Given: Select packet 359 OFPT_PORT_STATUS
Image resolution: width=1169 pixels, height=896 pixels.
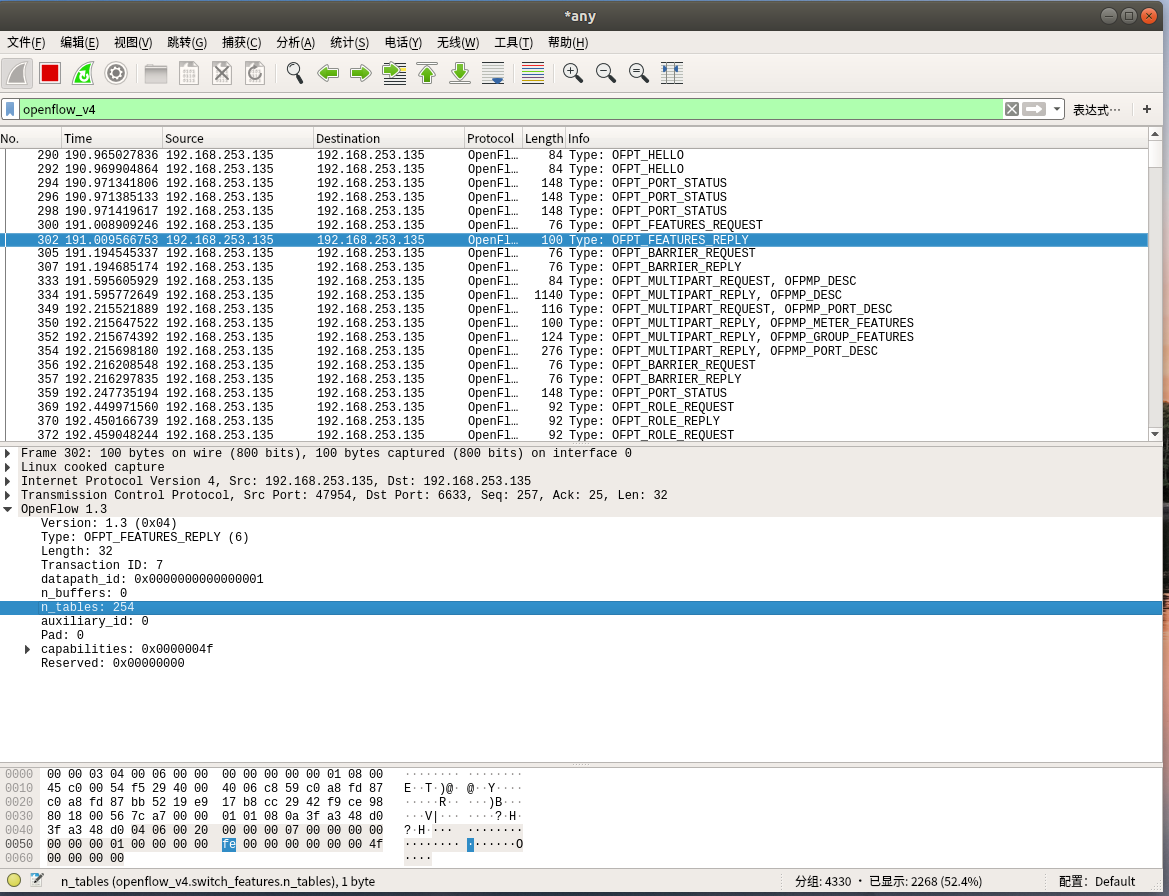Looking at the screenshot, I should point(576,393).
